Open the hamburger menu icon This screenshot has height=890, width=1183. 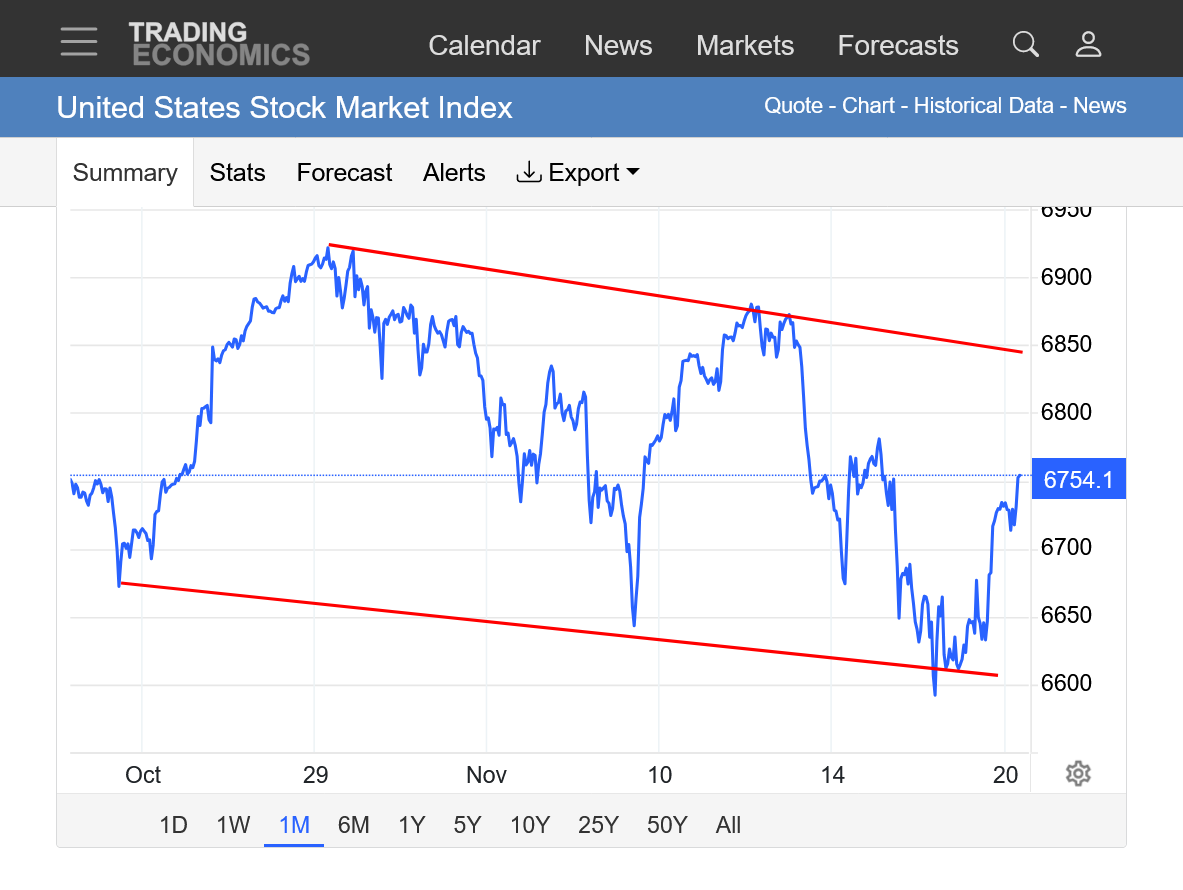pyautogui.click(x=79, y=43)
